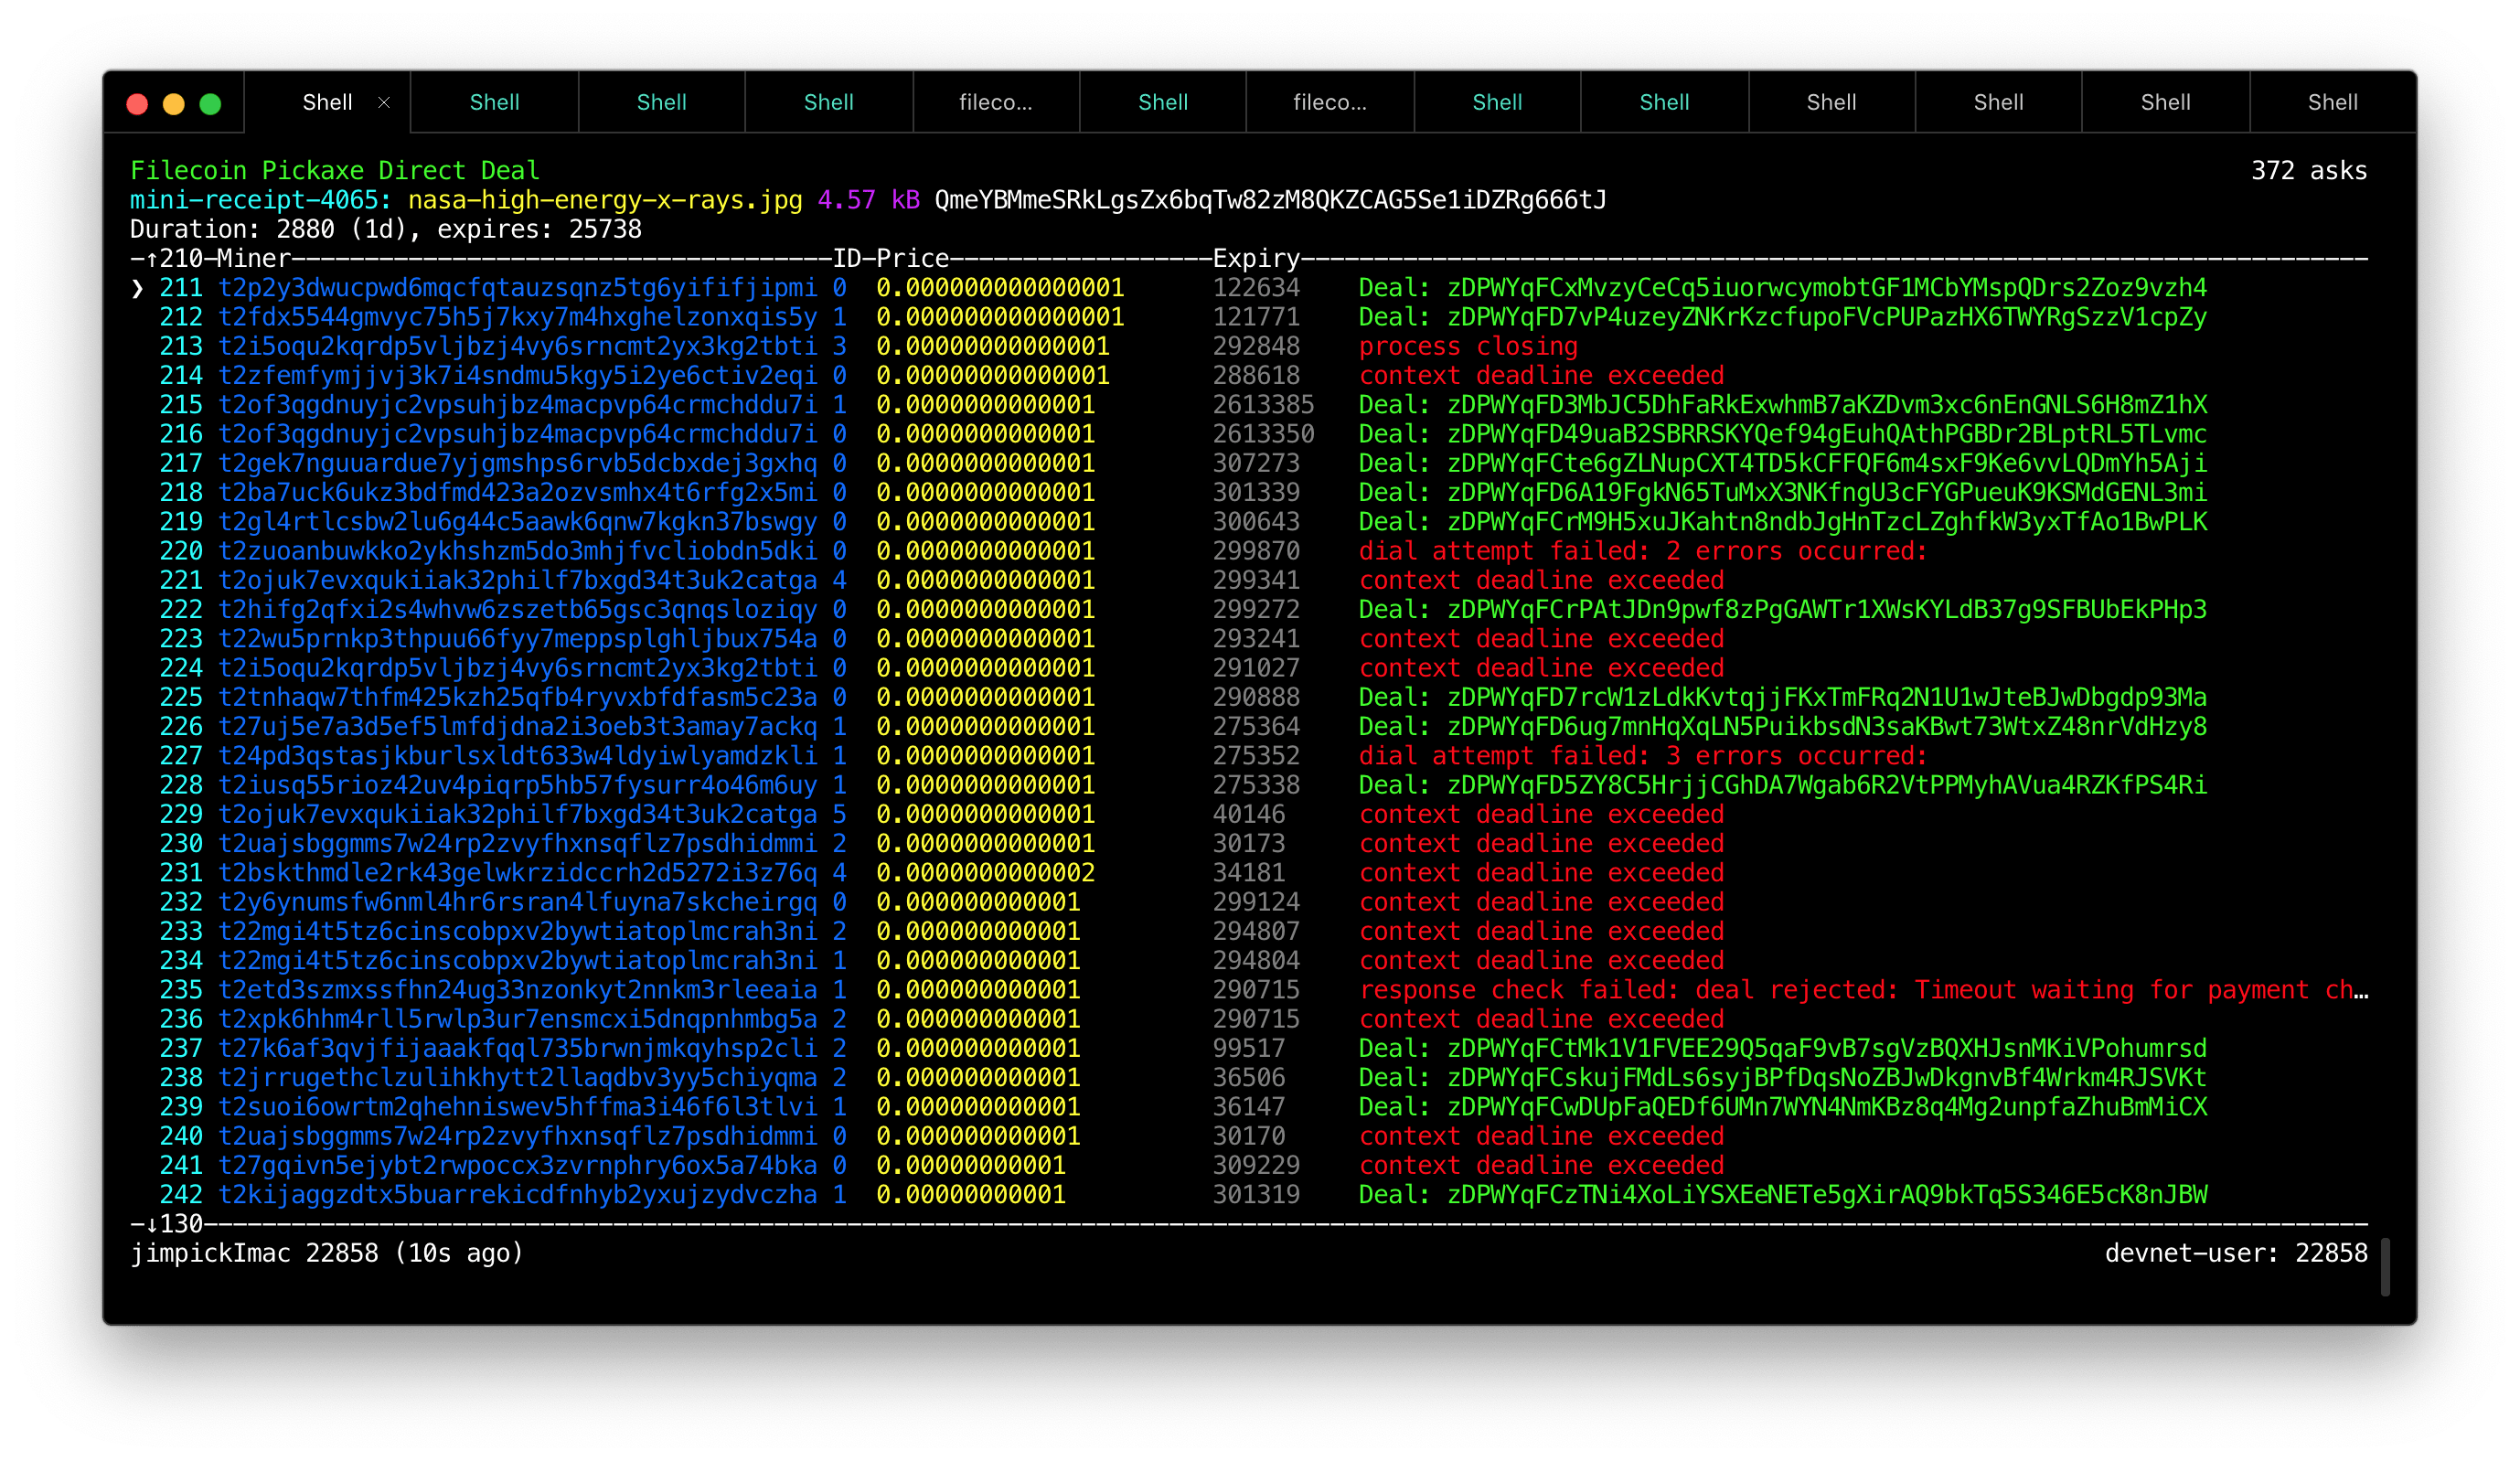
Task: Click the 'Duration: 2880 (1d), expires: 25738' line
Action: pyautogui.click(x=386, y=229)
